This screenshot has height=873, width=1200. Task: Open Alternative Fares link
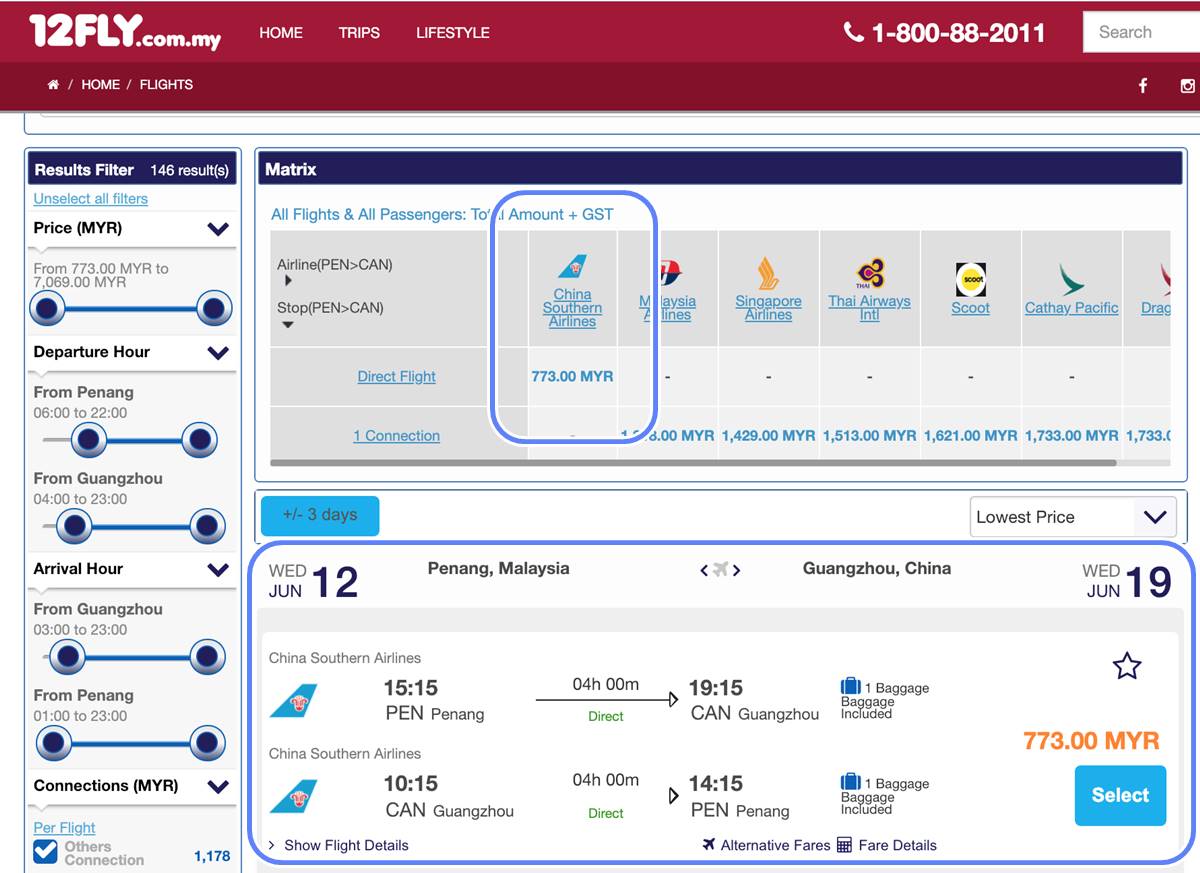[x=775, y=845]
